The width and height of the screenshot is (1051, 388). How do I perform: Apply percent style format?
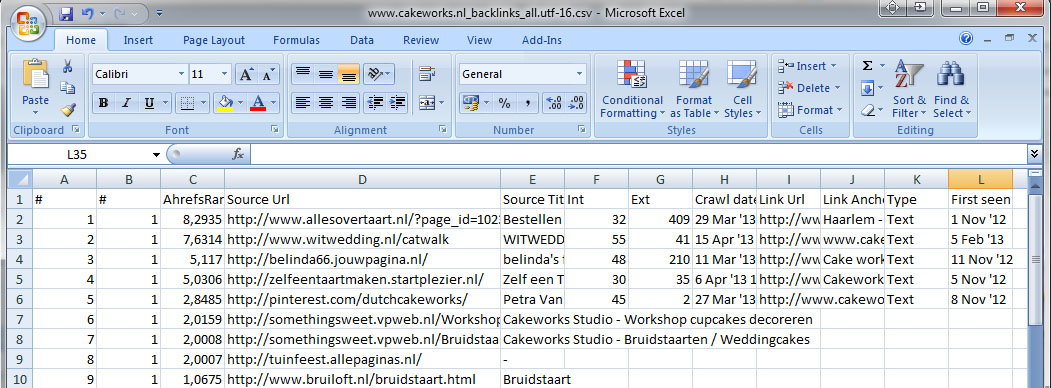click(x=504, y=103)
